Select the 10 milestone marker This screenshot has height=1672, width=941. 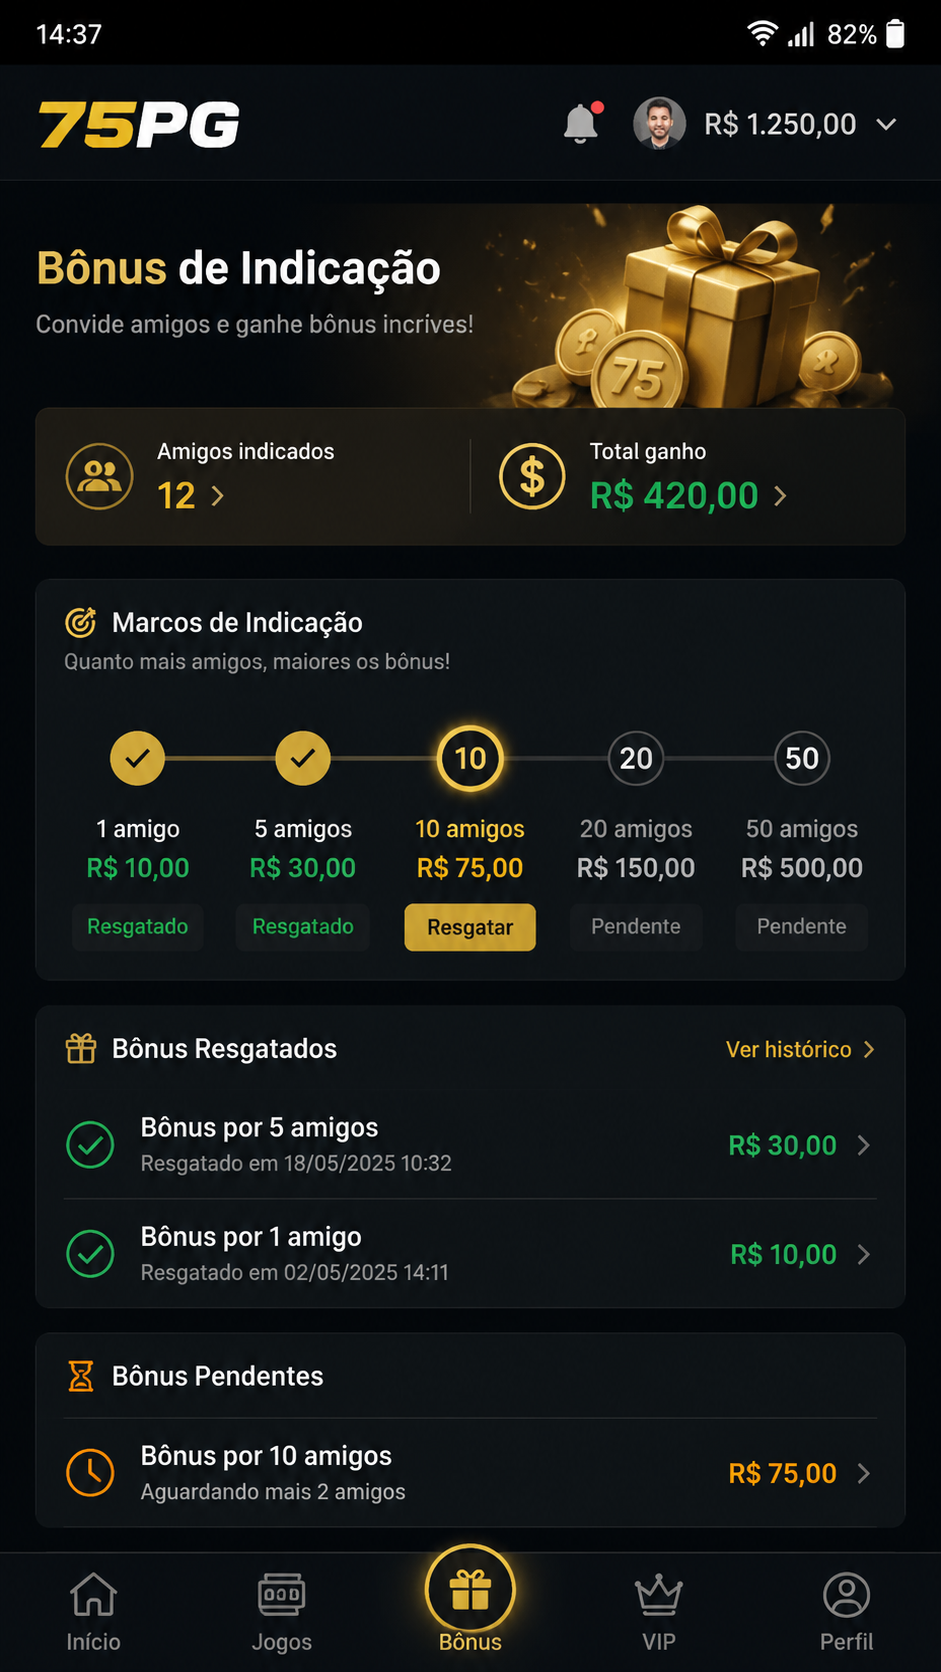pyautogui.click(x=470, y=759)
